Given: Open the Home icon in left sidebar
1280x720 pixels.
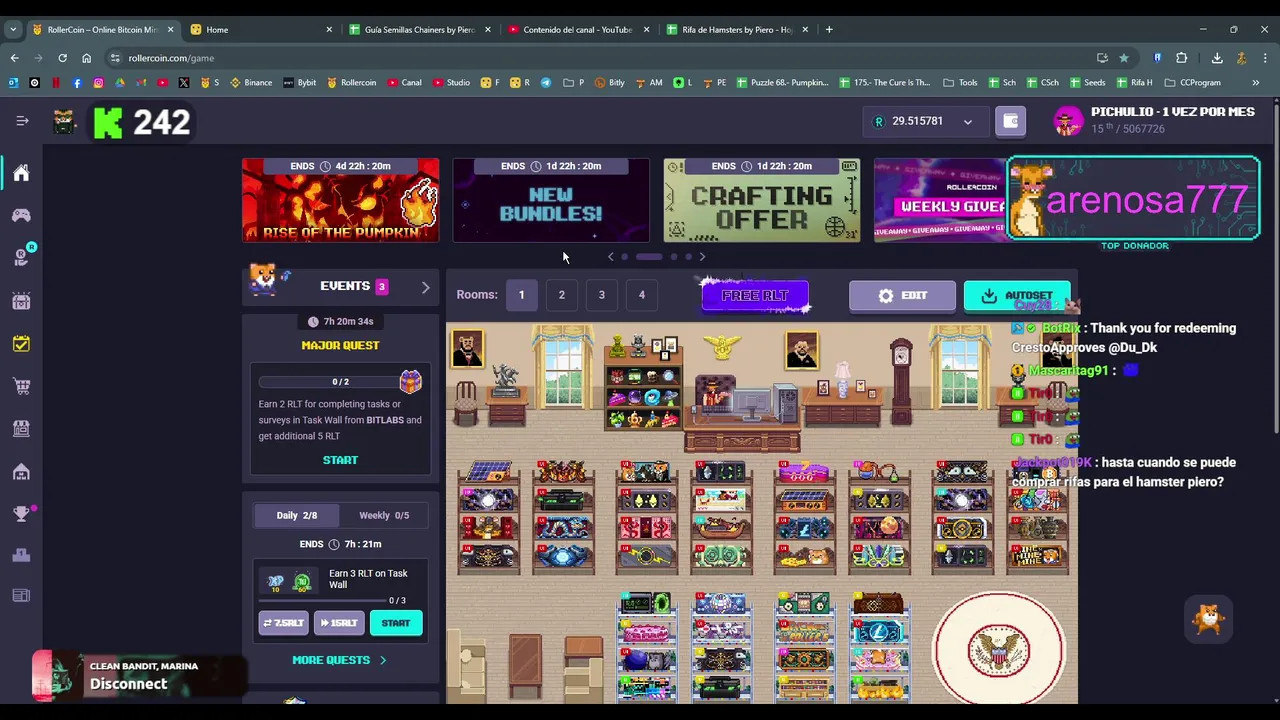Looking at the screenshot, I should coord(21,173).
